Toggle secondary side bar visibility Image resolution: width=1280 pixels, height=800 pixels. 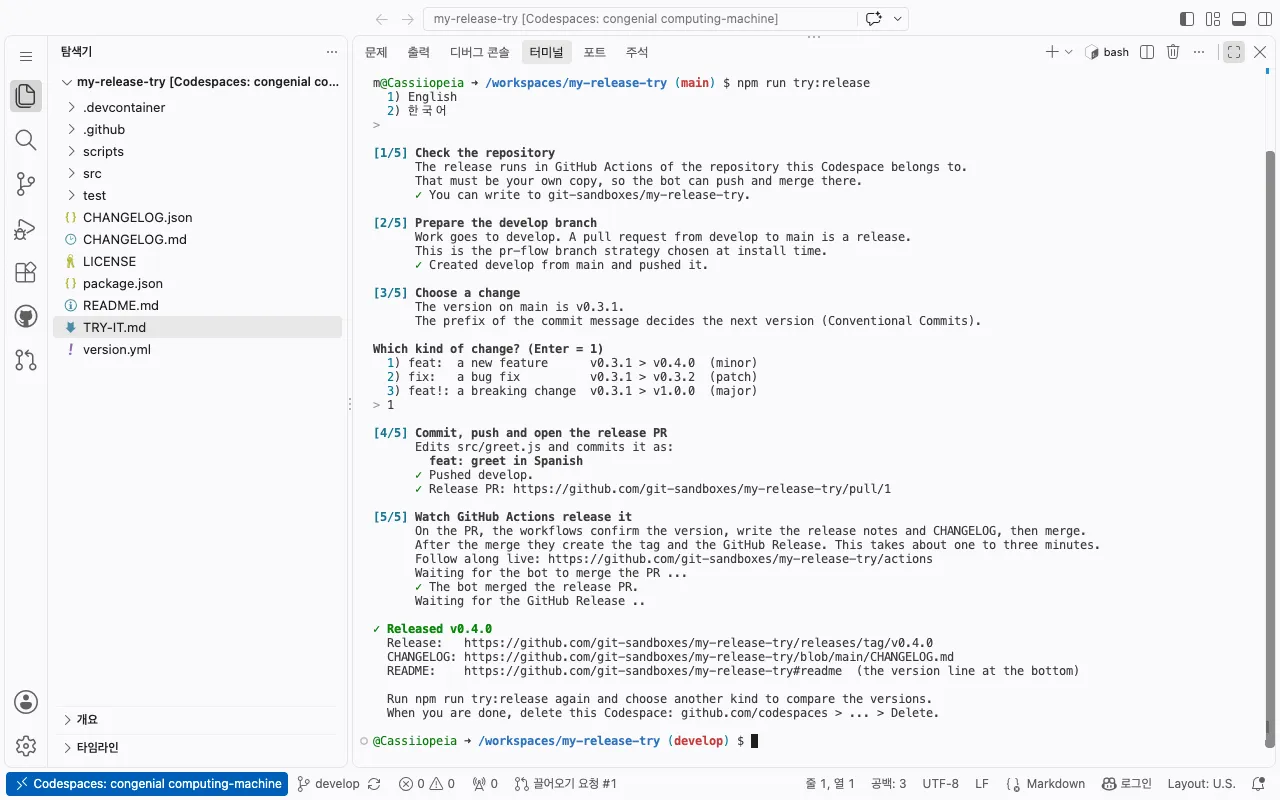(x=1263, y=19)
